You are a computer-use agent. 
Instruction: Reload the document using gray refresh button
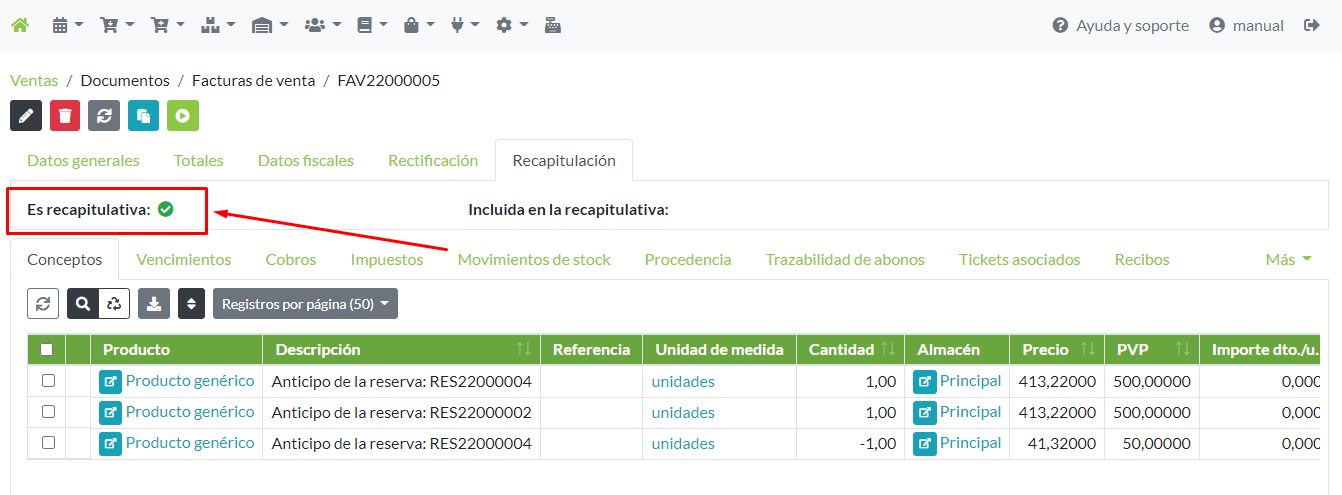tap(104, 115)
